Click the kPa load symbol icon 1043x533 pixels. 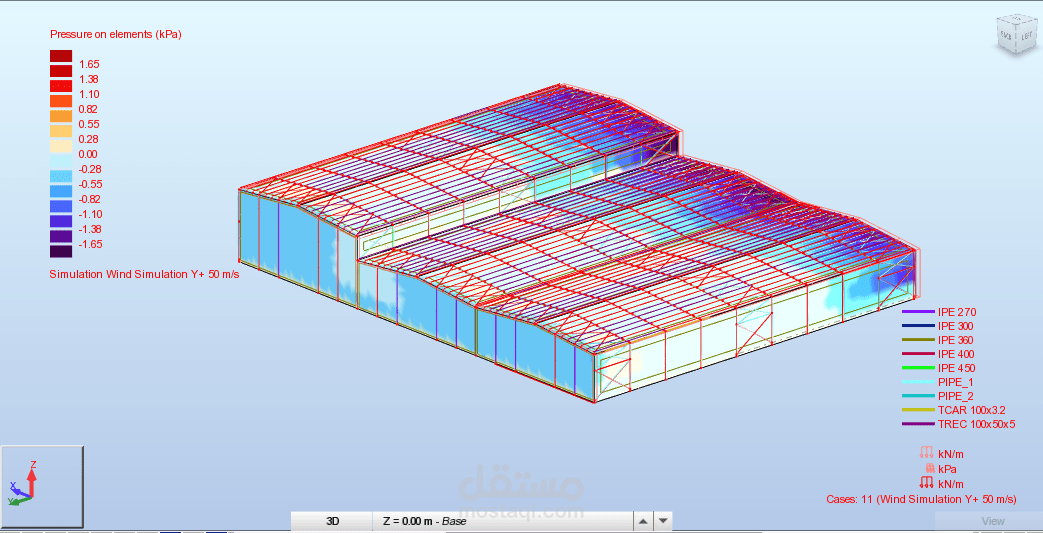pos(930,468)
